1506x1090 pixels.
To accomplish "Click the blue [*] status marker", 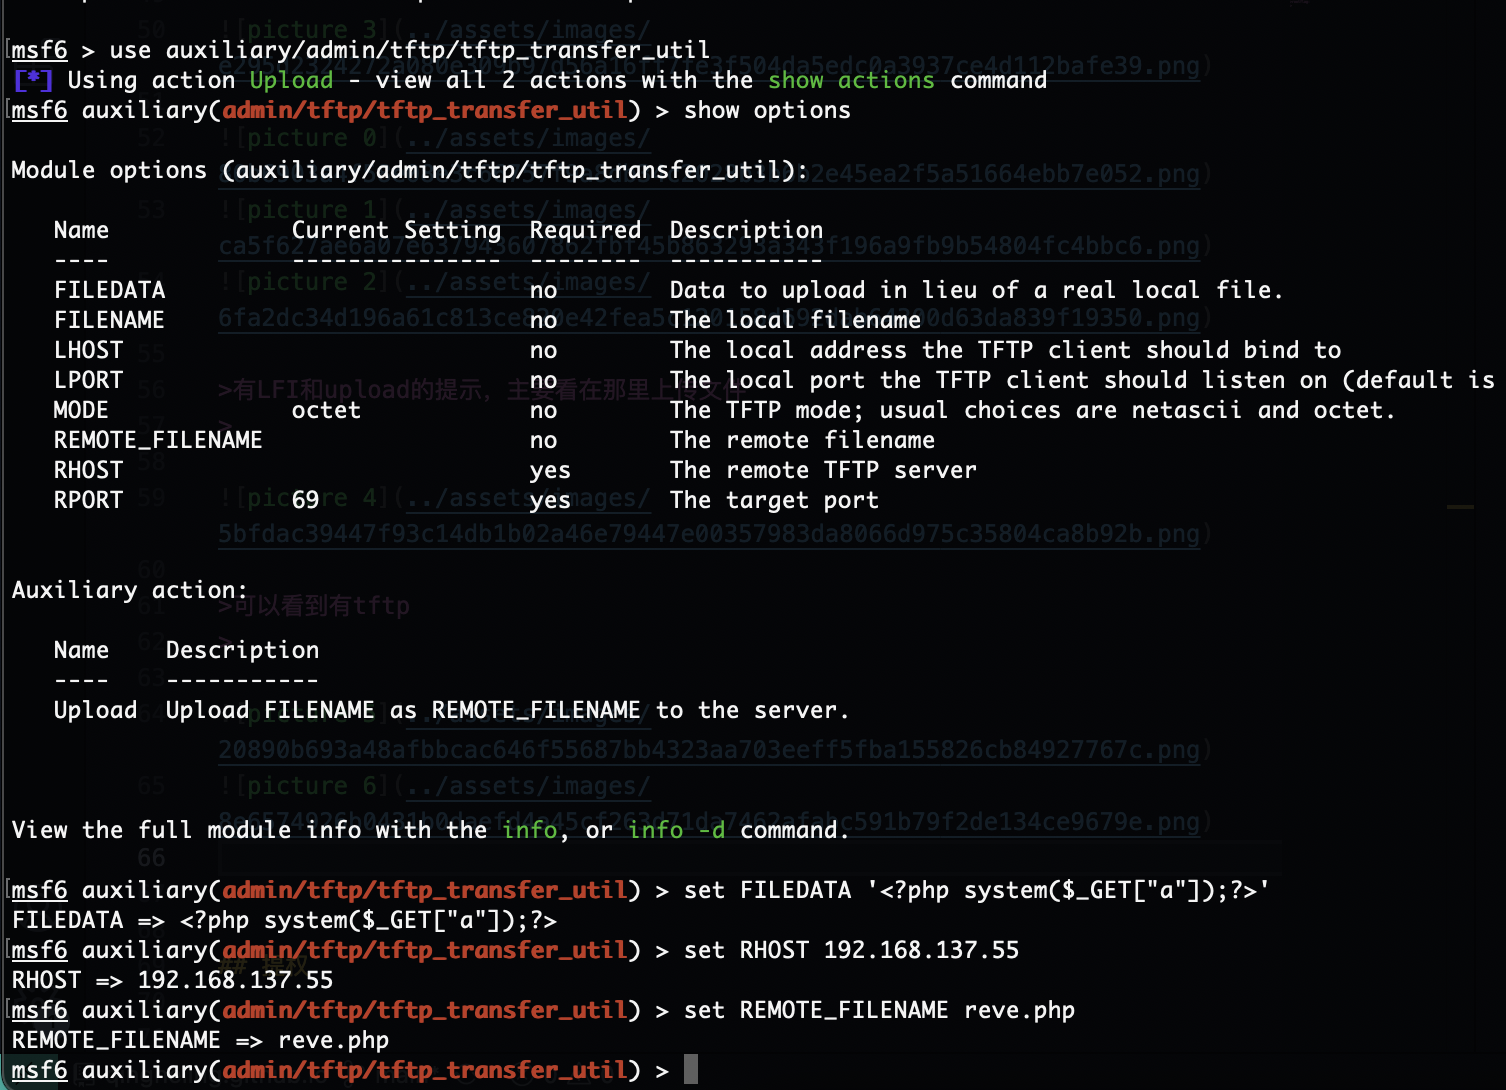I will tap(32, 80).
